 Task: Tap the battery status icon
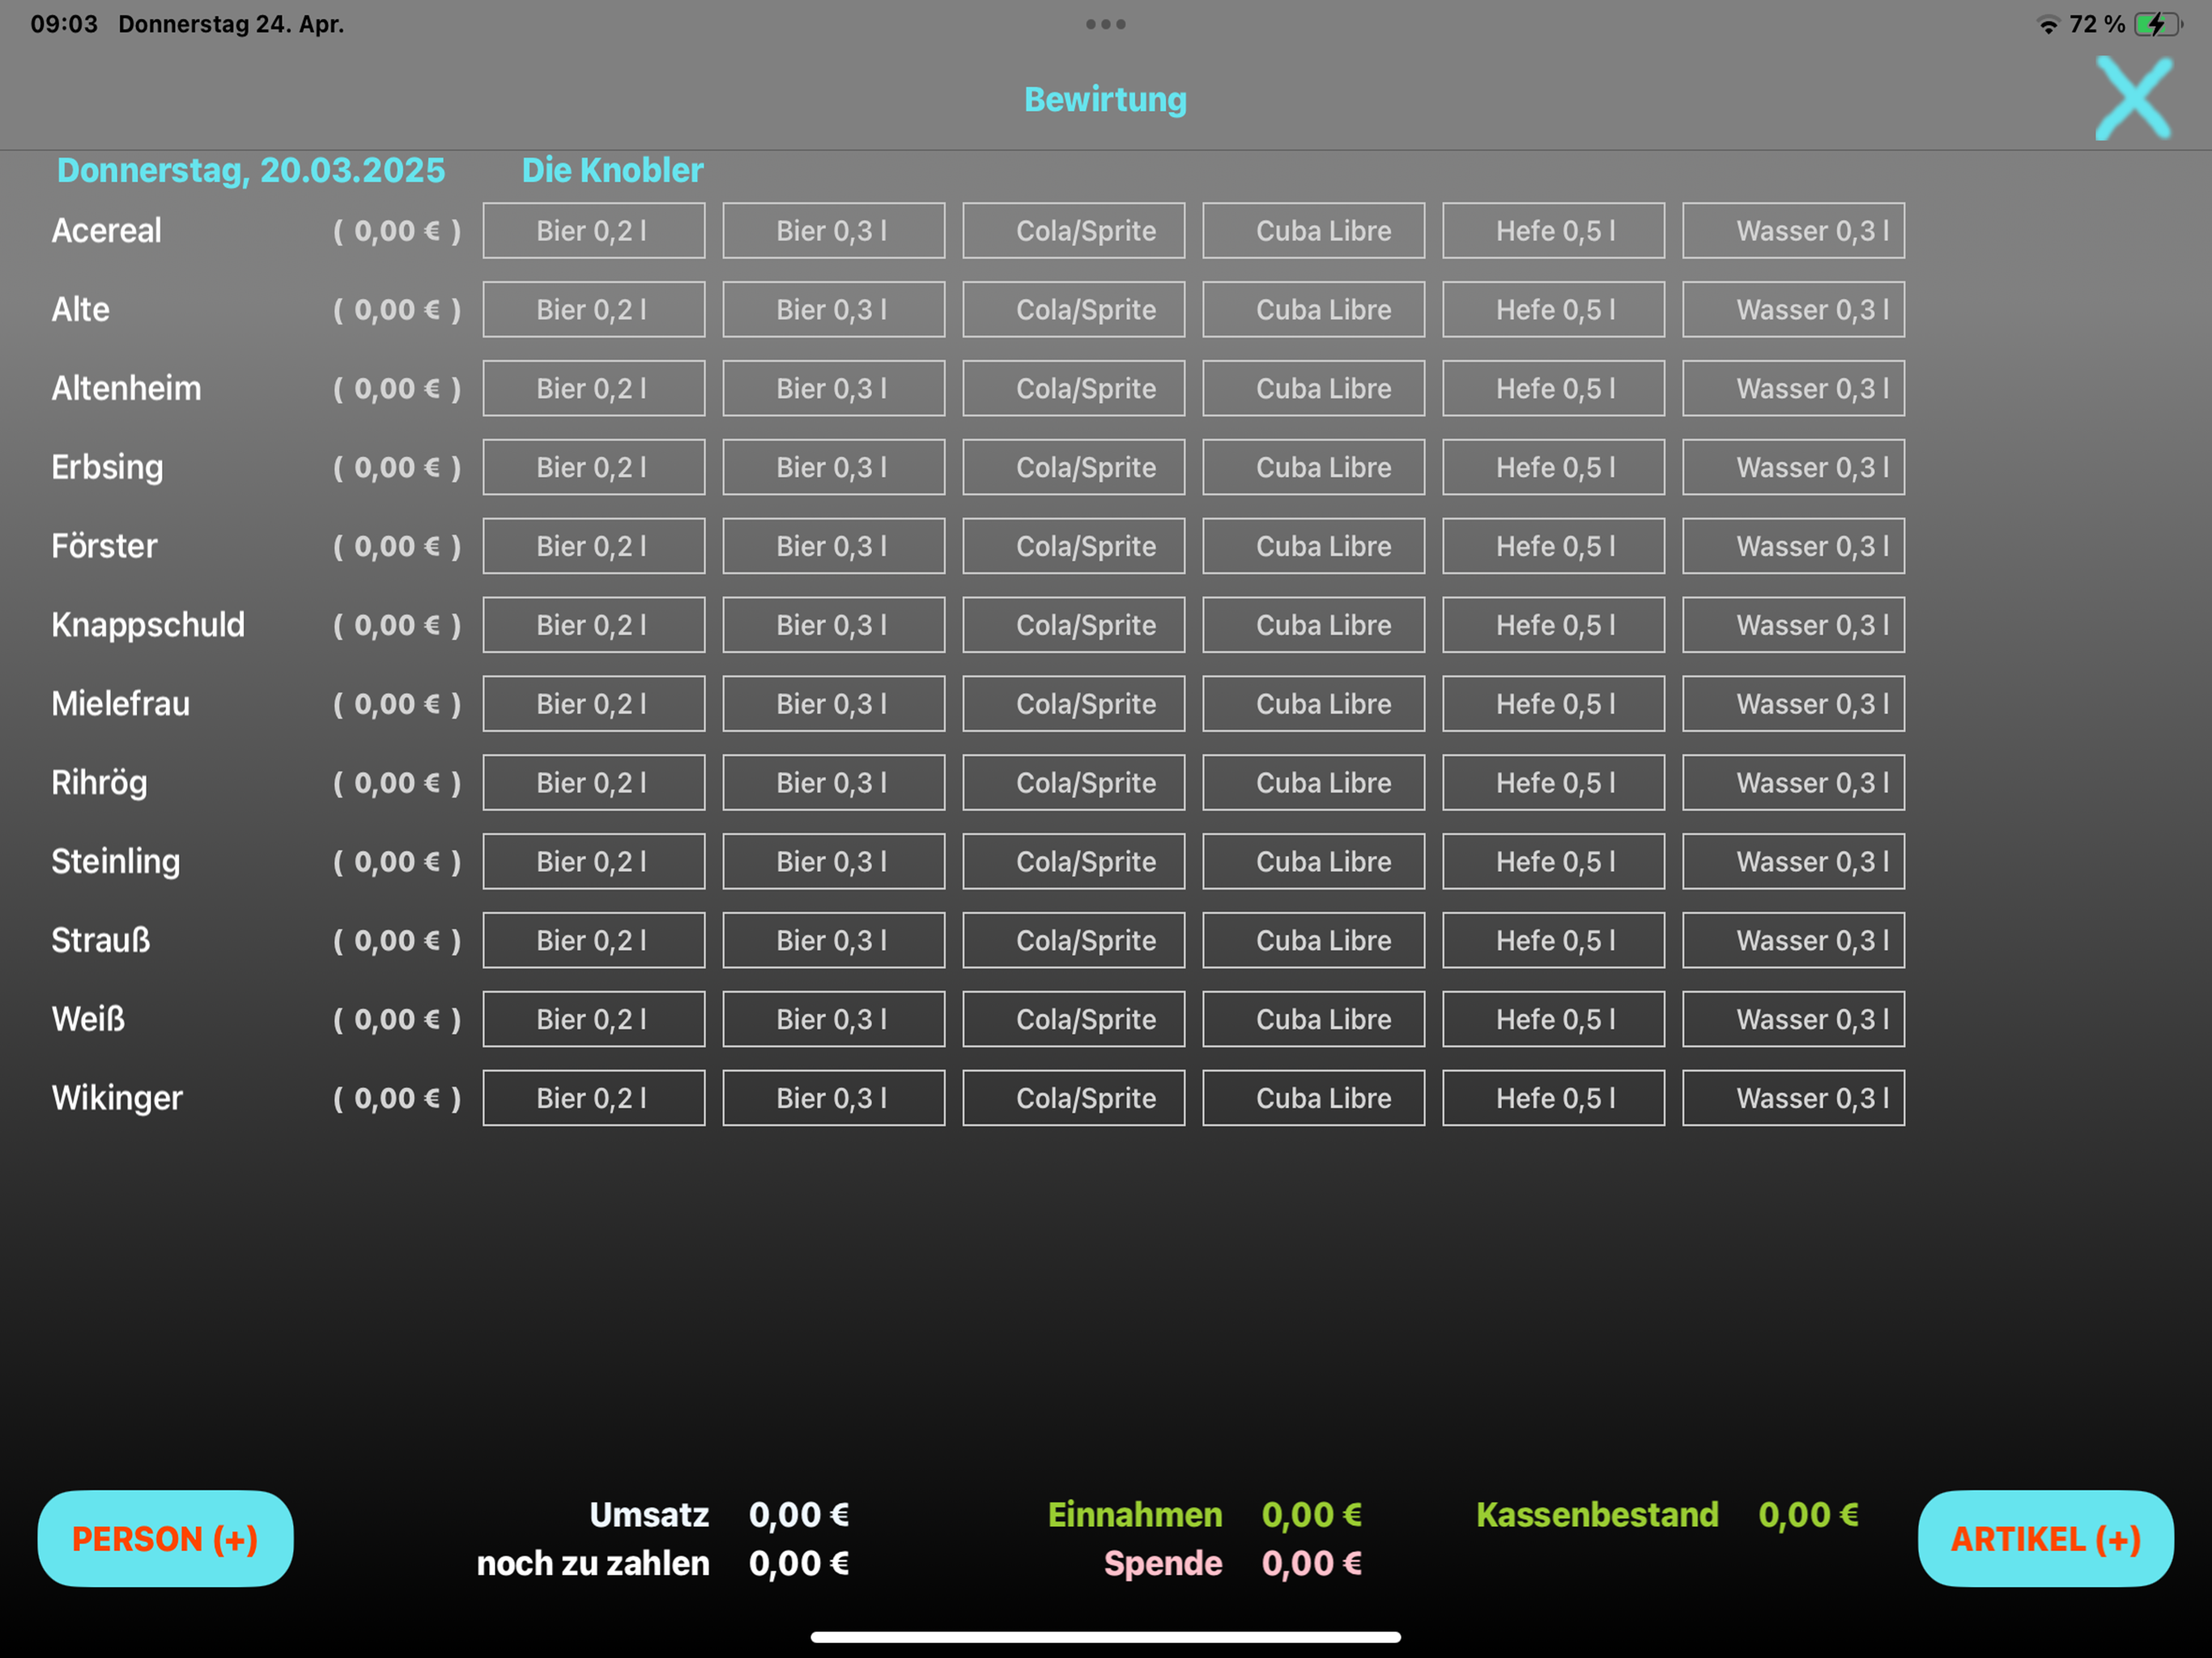(2157, 24)
